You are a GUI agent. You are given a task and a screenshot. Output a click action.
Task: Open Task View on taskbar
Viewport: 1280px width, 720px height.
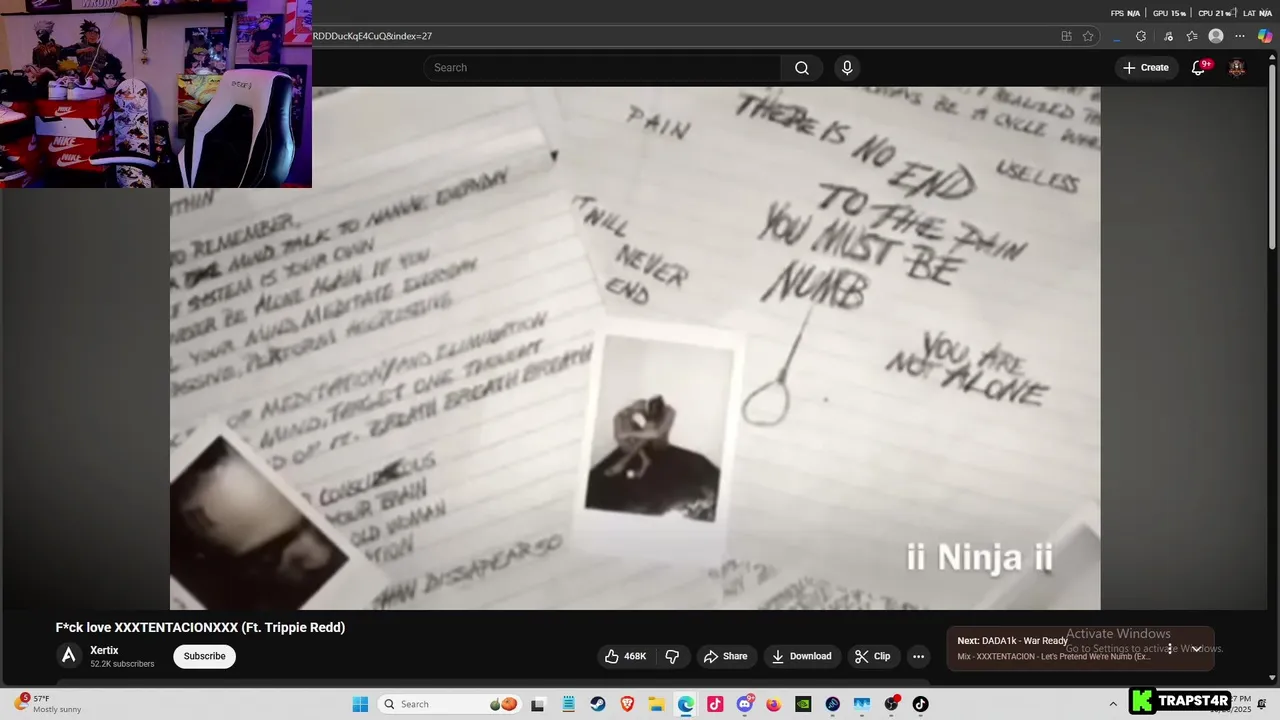[538, 704]
